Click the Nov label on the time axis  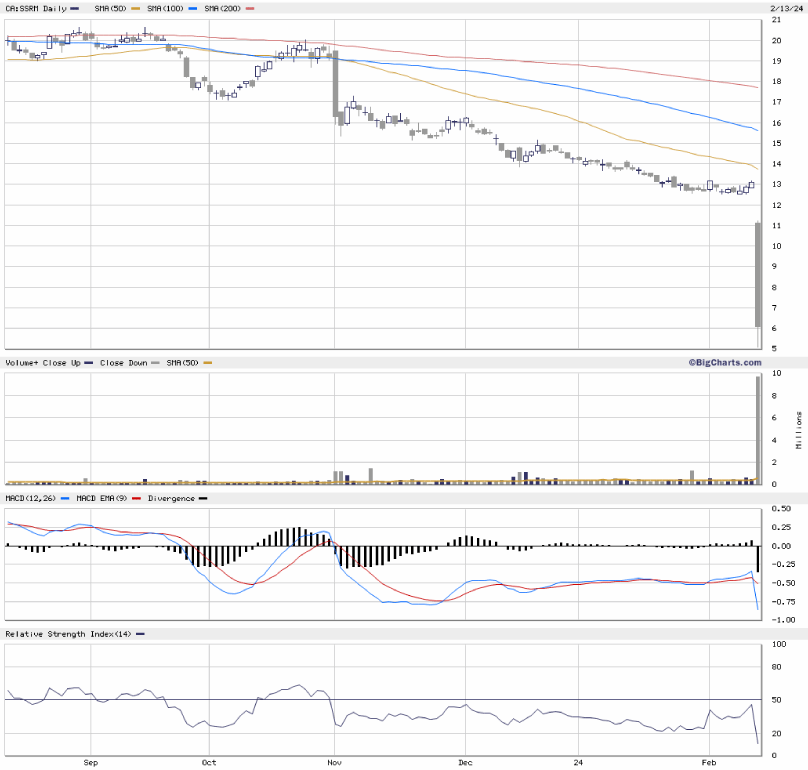tap(334, 760)
